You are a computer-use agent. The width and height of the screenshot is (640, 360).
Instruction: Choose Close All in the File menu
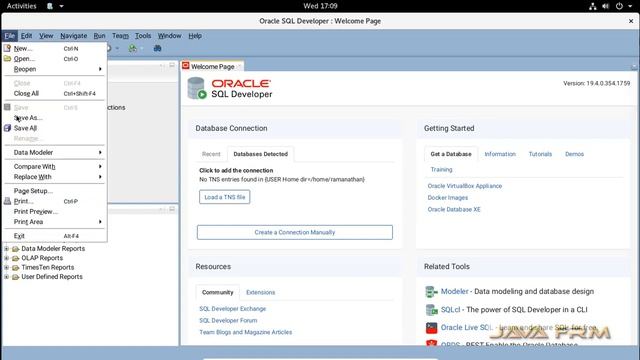coord(54,93)
